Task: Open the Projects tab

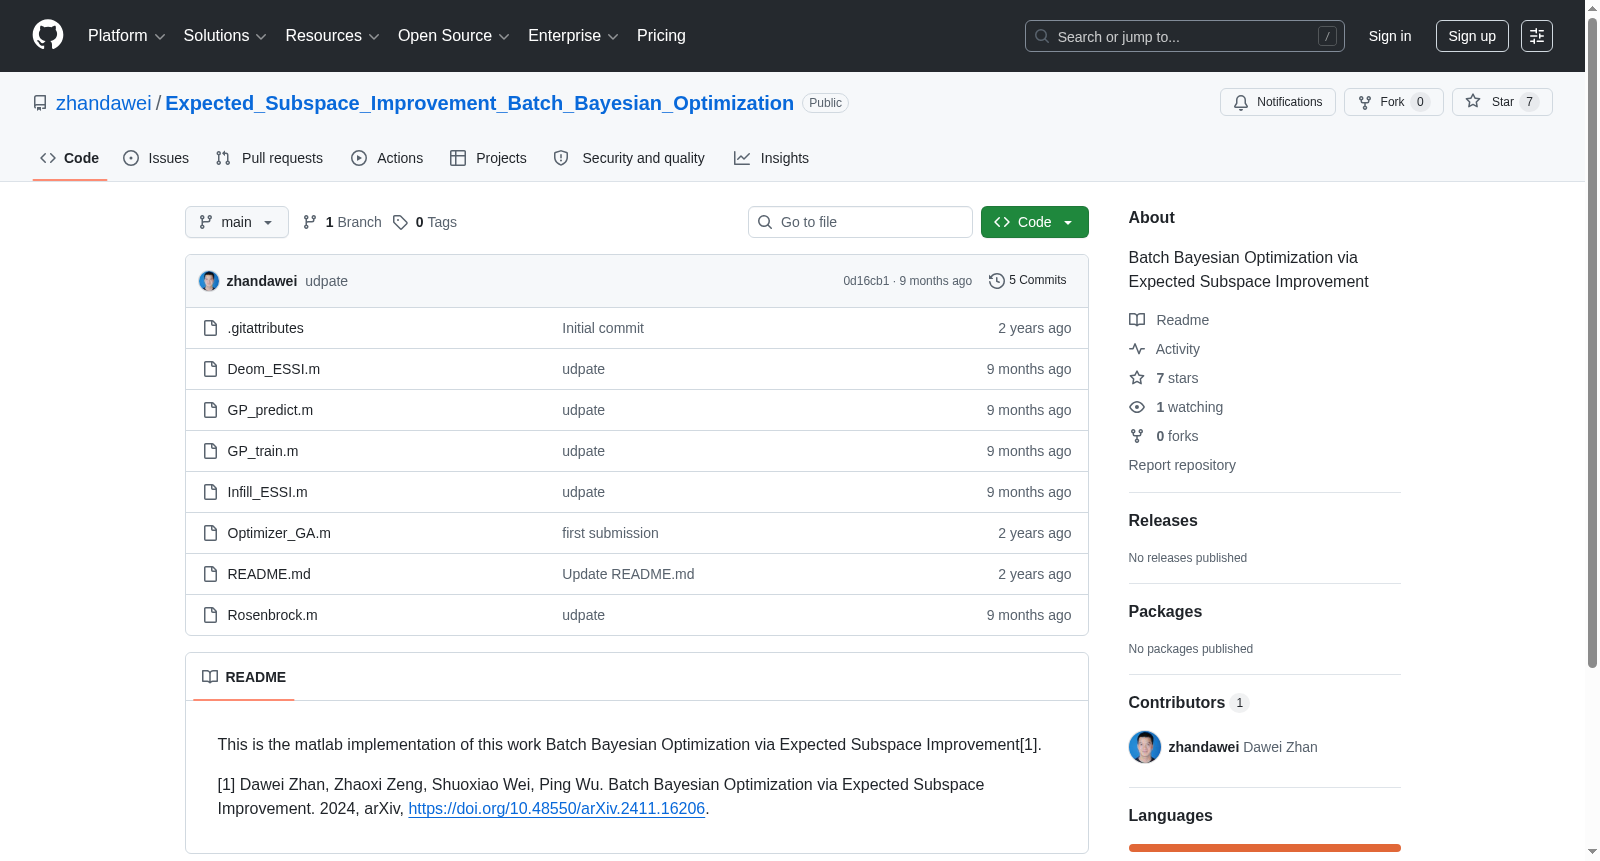Action: 488,158
